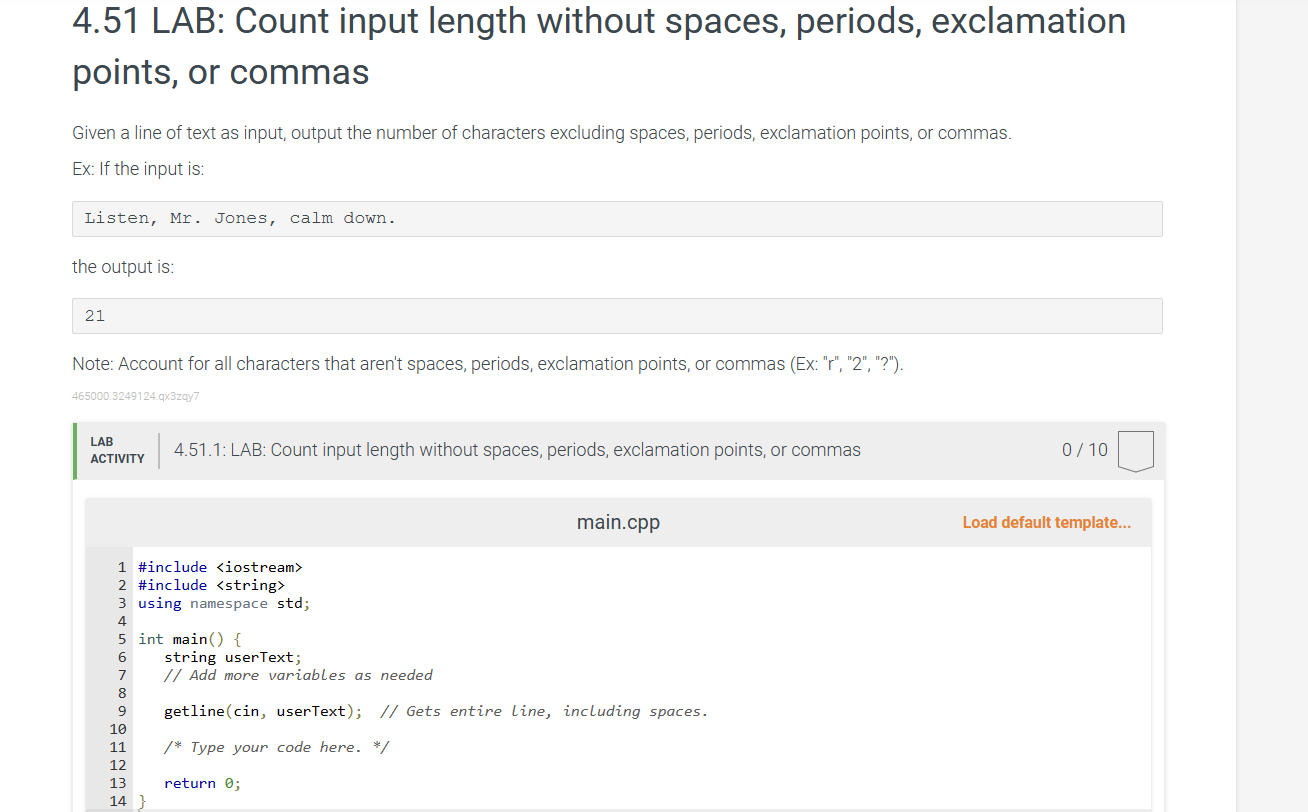Click the Note paragraph about counting characters
Viewport: 1308px width, 812px height.
(x=487, y=363)
